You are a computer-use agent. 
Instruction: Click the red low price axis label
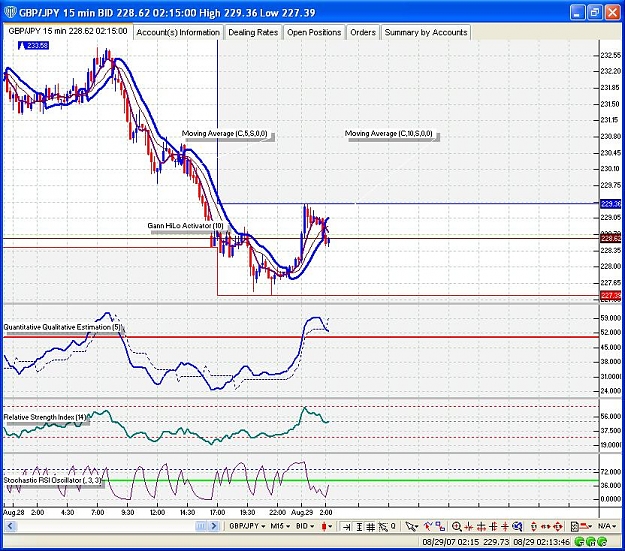pos(610,295)
